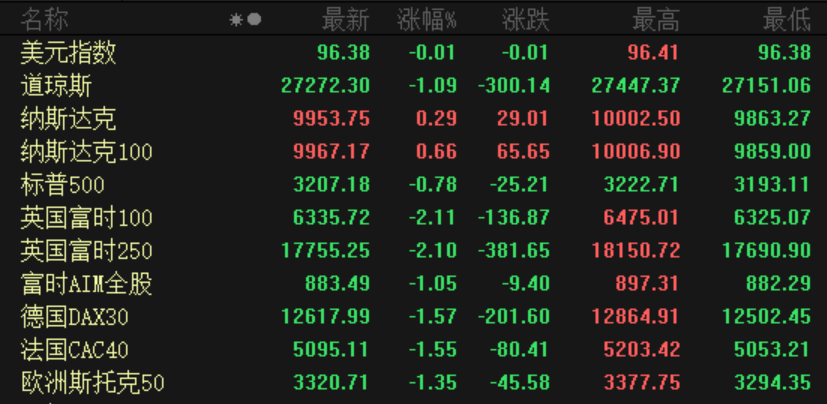Click change value -80.41 for 法国CAC40
This screenshot has width=827, height=404.
point(520,349)
